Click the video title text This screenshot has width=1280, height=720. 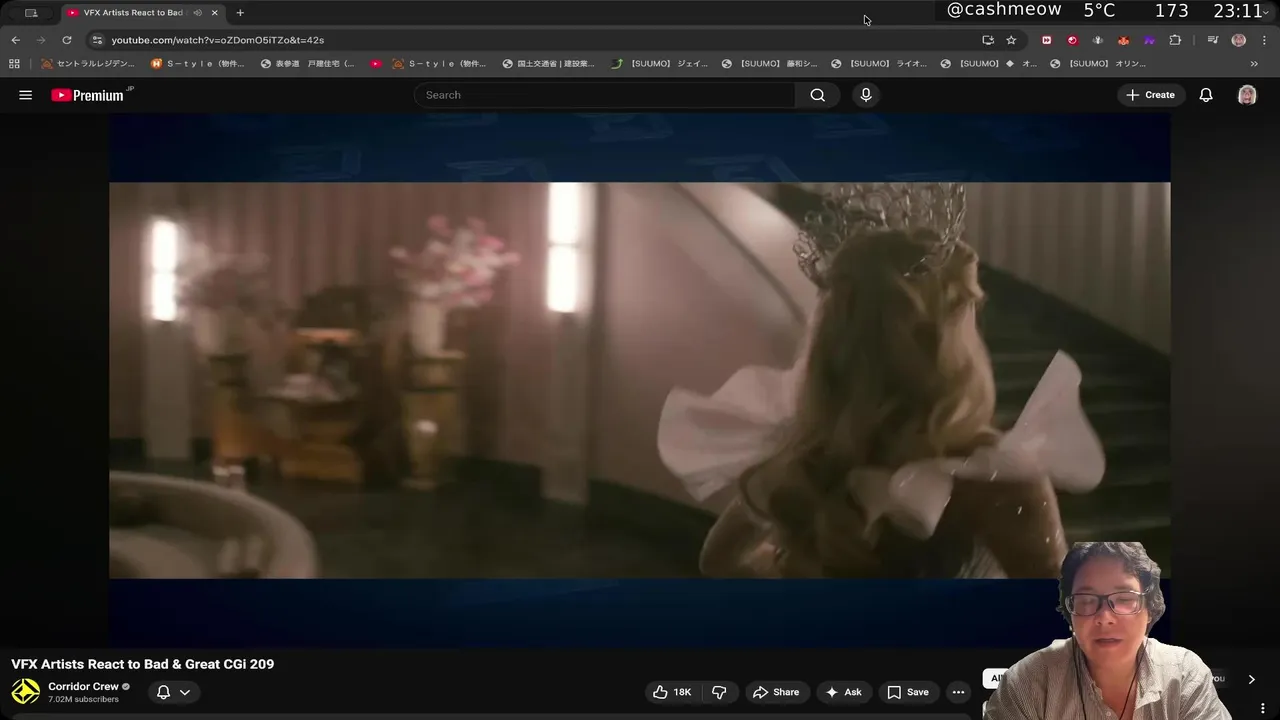pyautogui.click(x=143, y=664)
